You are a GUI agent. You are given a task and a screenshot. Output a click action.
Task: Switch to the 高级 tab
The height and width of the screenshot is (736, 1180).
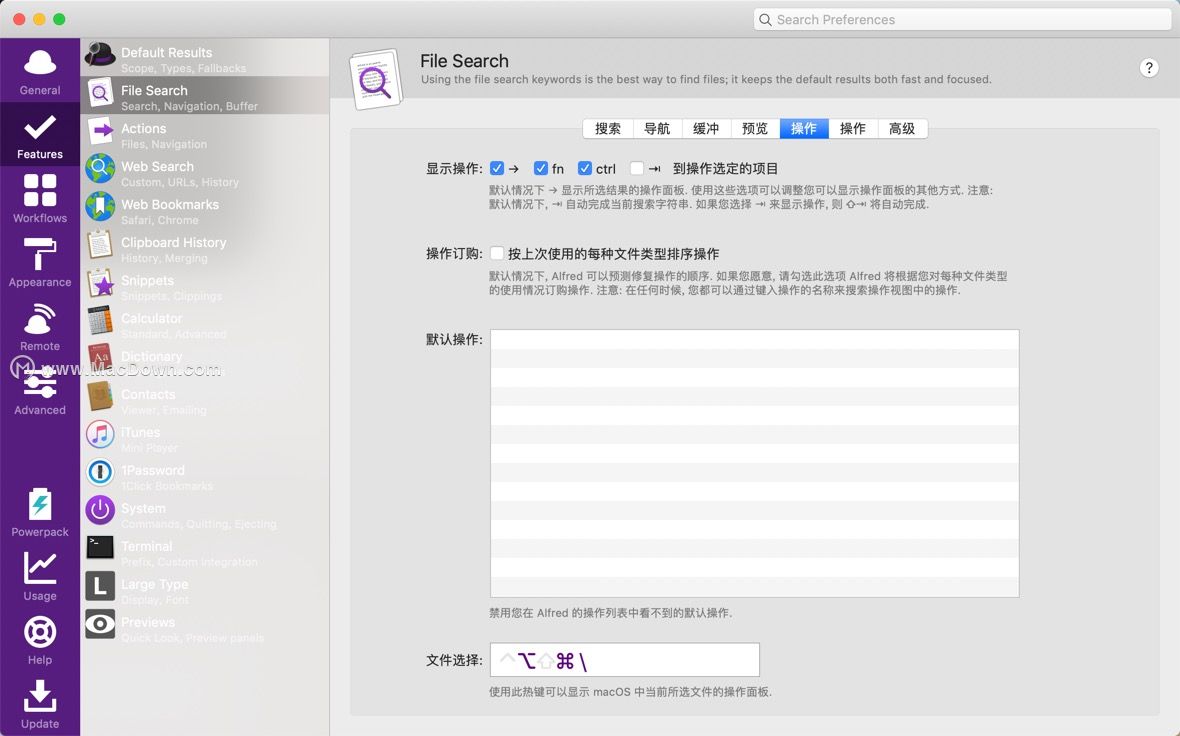click(x=902, y=129)
